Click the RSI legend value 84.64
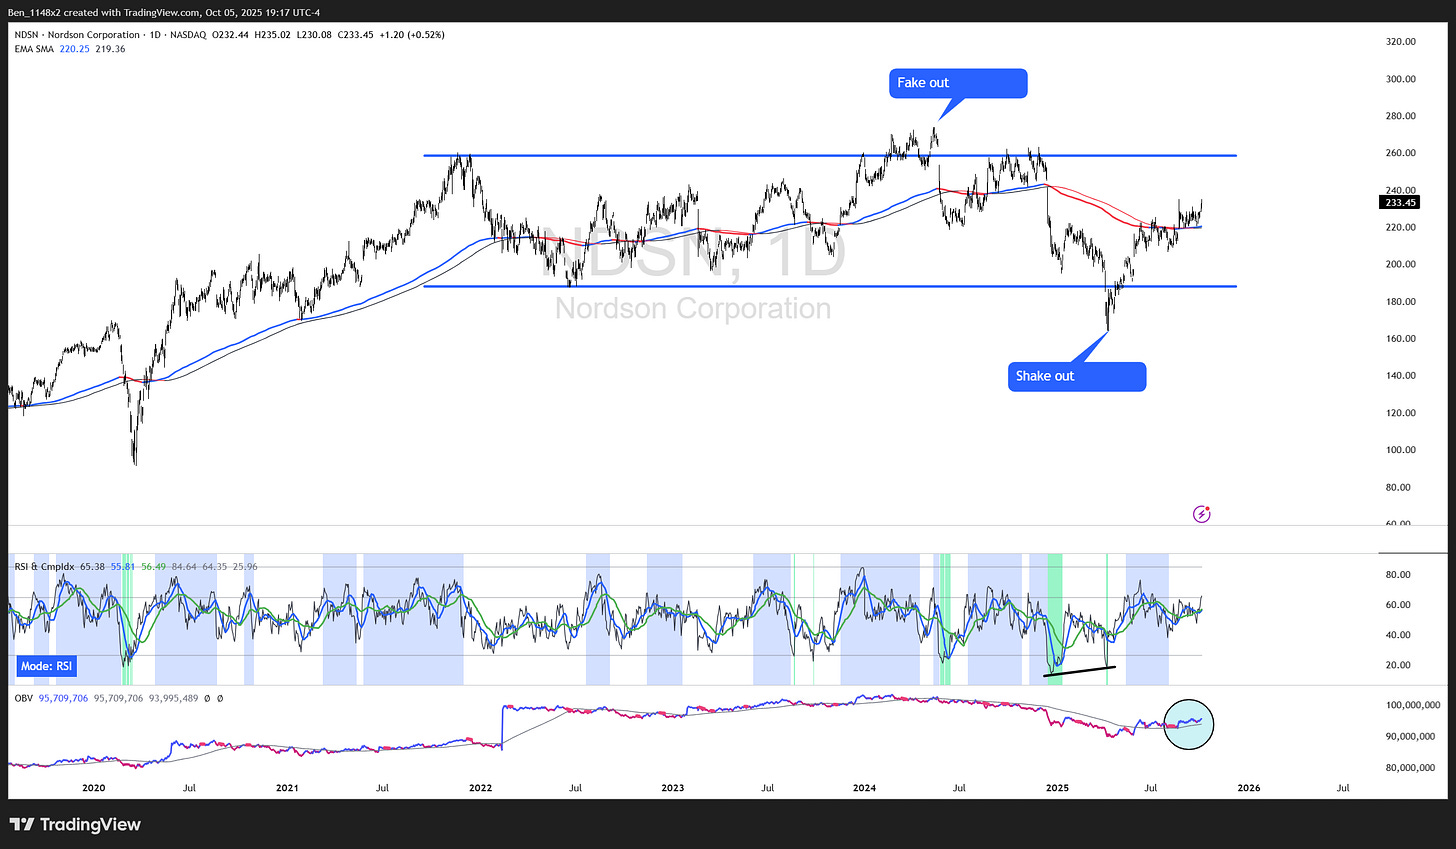The height and width of the screenshot is (849, 1456). coord(184,567)
